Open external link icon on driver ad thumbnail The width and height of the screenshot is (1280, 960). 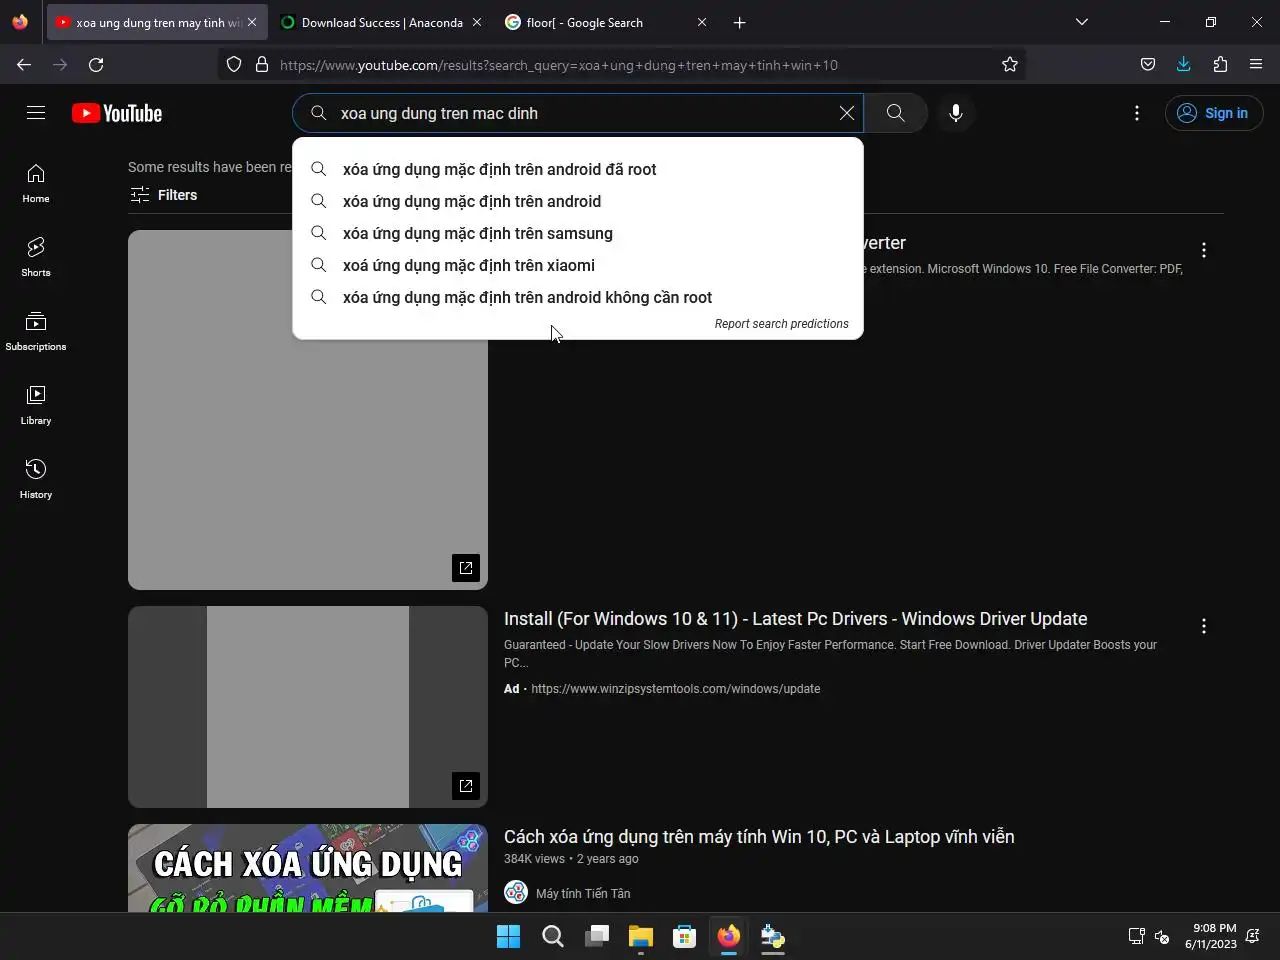pos(466,786)
